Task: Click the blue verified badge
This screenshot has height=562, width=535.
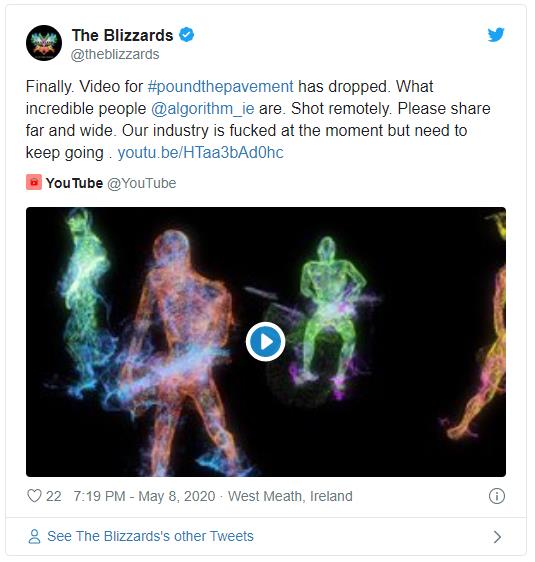Action: [x=187, y=35]
